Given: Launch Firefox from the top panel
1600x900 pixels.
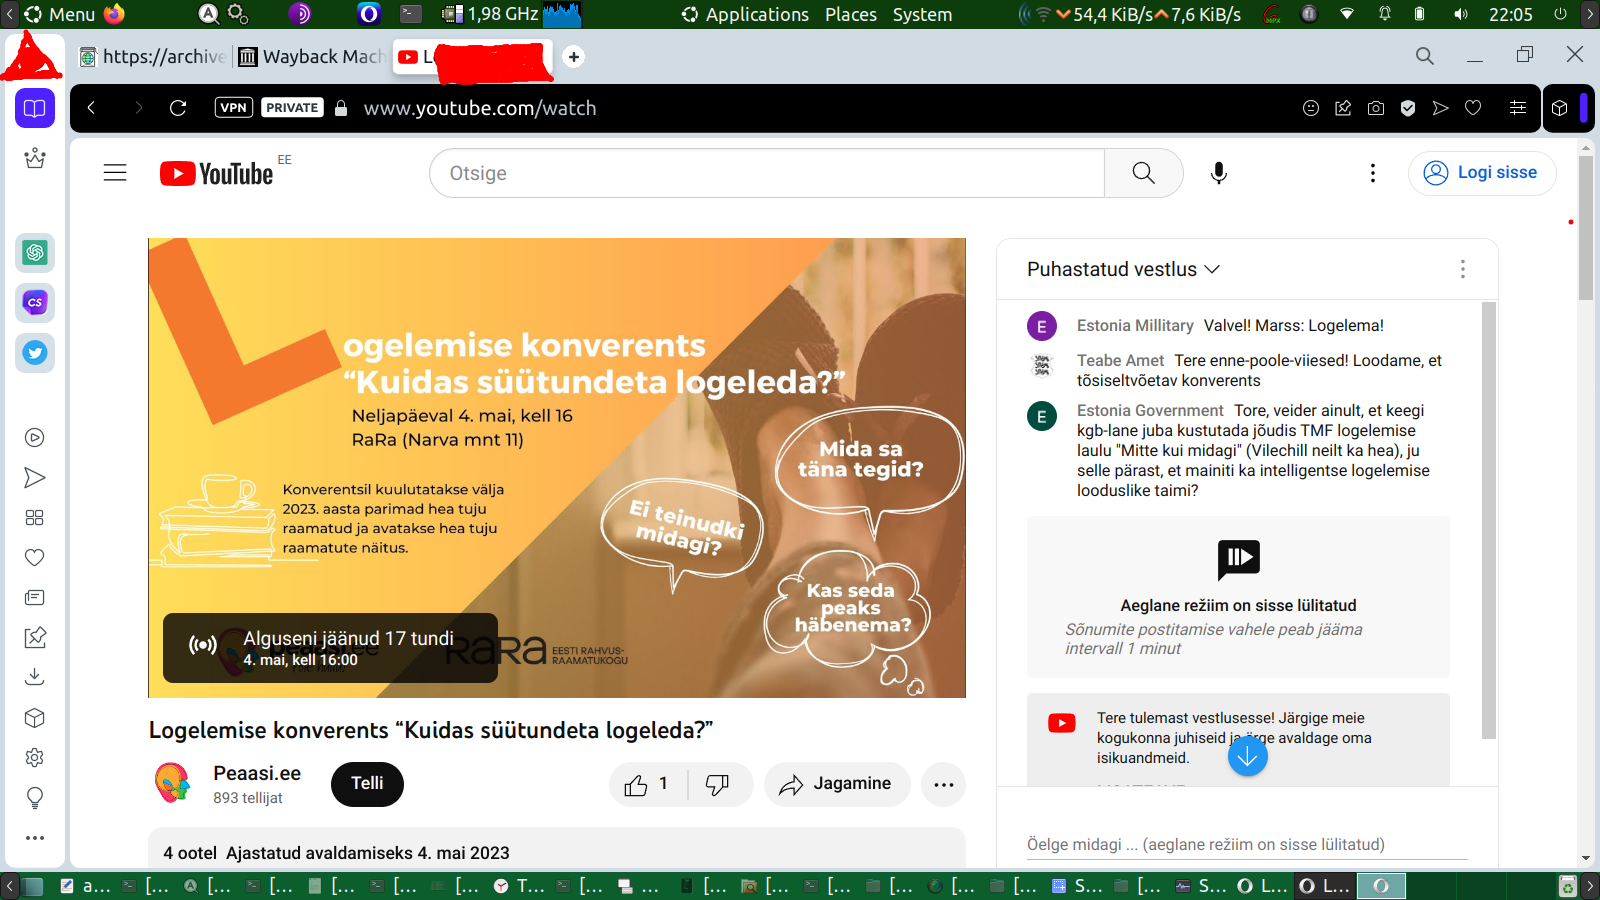Looking at the screenshot, I should 115,14.
